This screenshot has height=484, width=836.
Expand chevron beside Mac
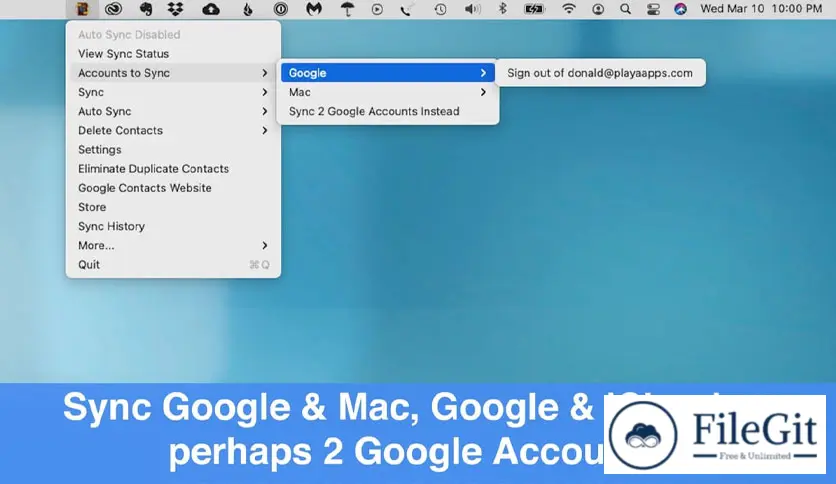(x=483, y=92)
